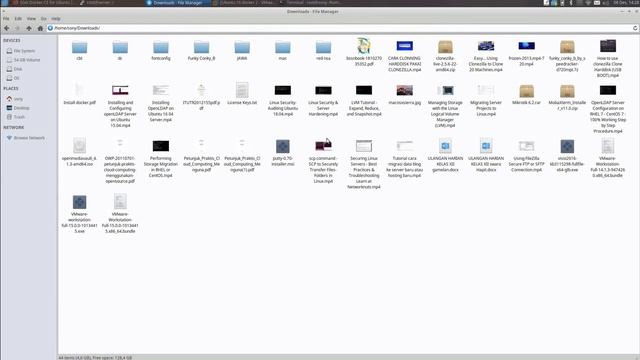Select the Mikrotik 6.2.rar archive
This screenshot has width=640, height=360.
tap(527, 94)
